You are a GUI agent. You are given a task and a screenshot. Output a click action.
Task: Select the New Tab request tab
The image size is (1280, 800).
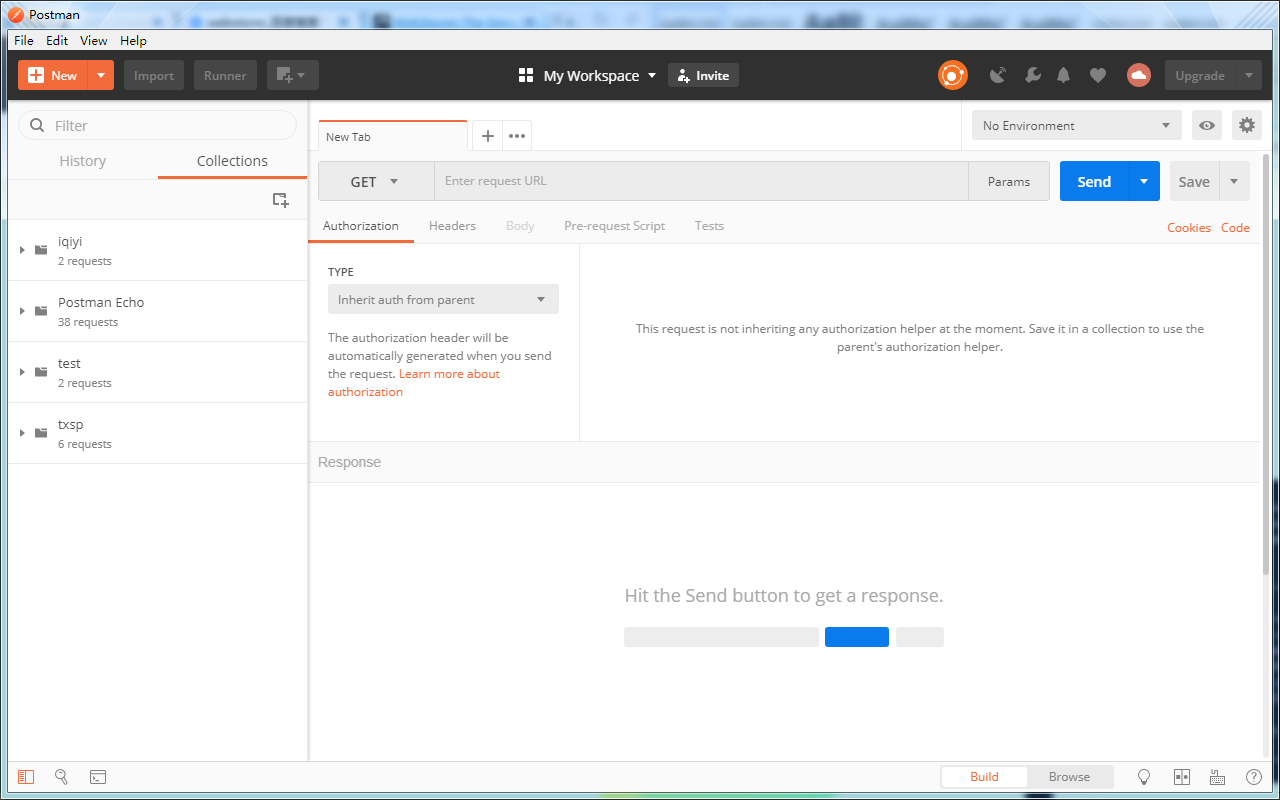(393, 136)
